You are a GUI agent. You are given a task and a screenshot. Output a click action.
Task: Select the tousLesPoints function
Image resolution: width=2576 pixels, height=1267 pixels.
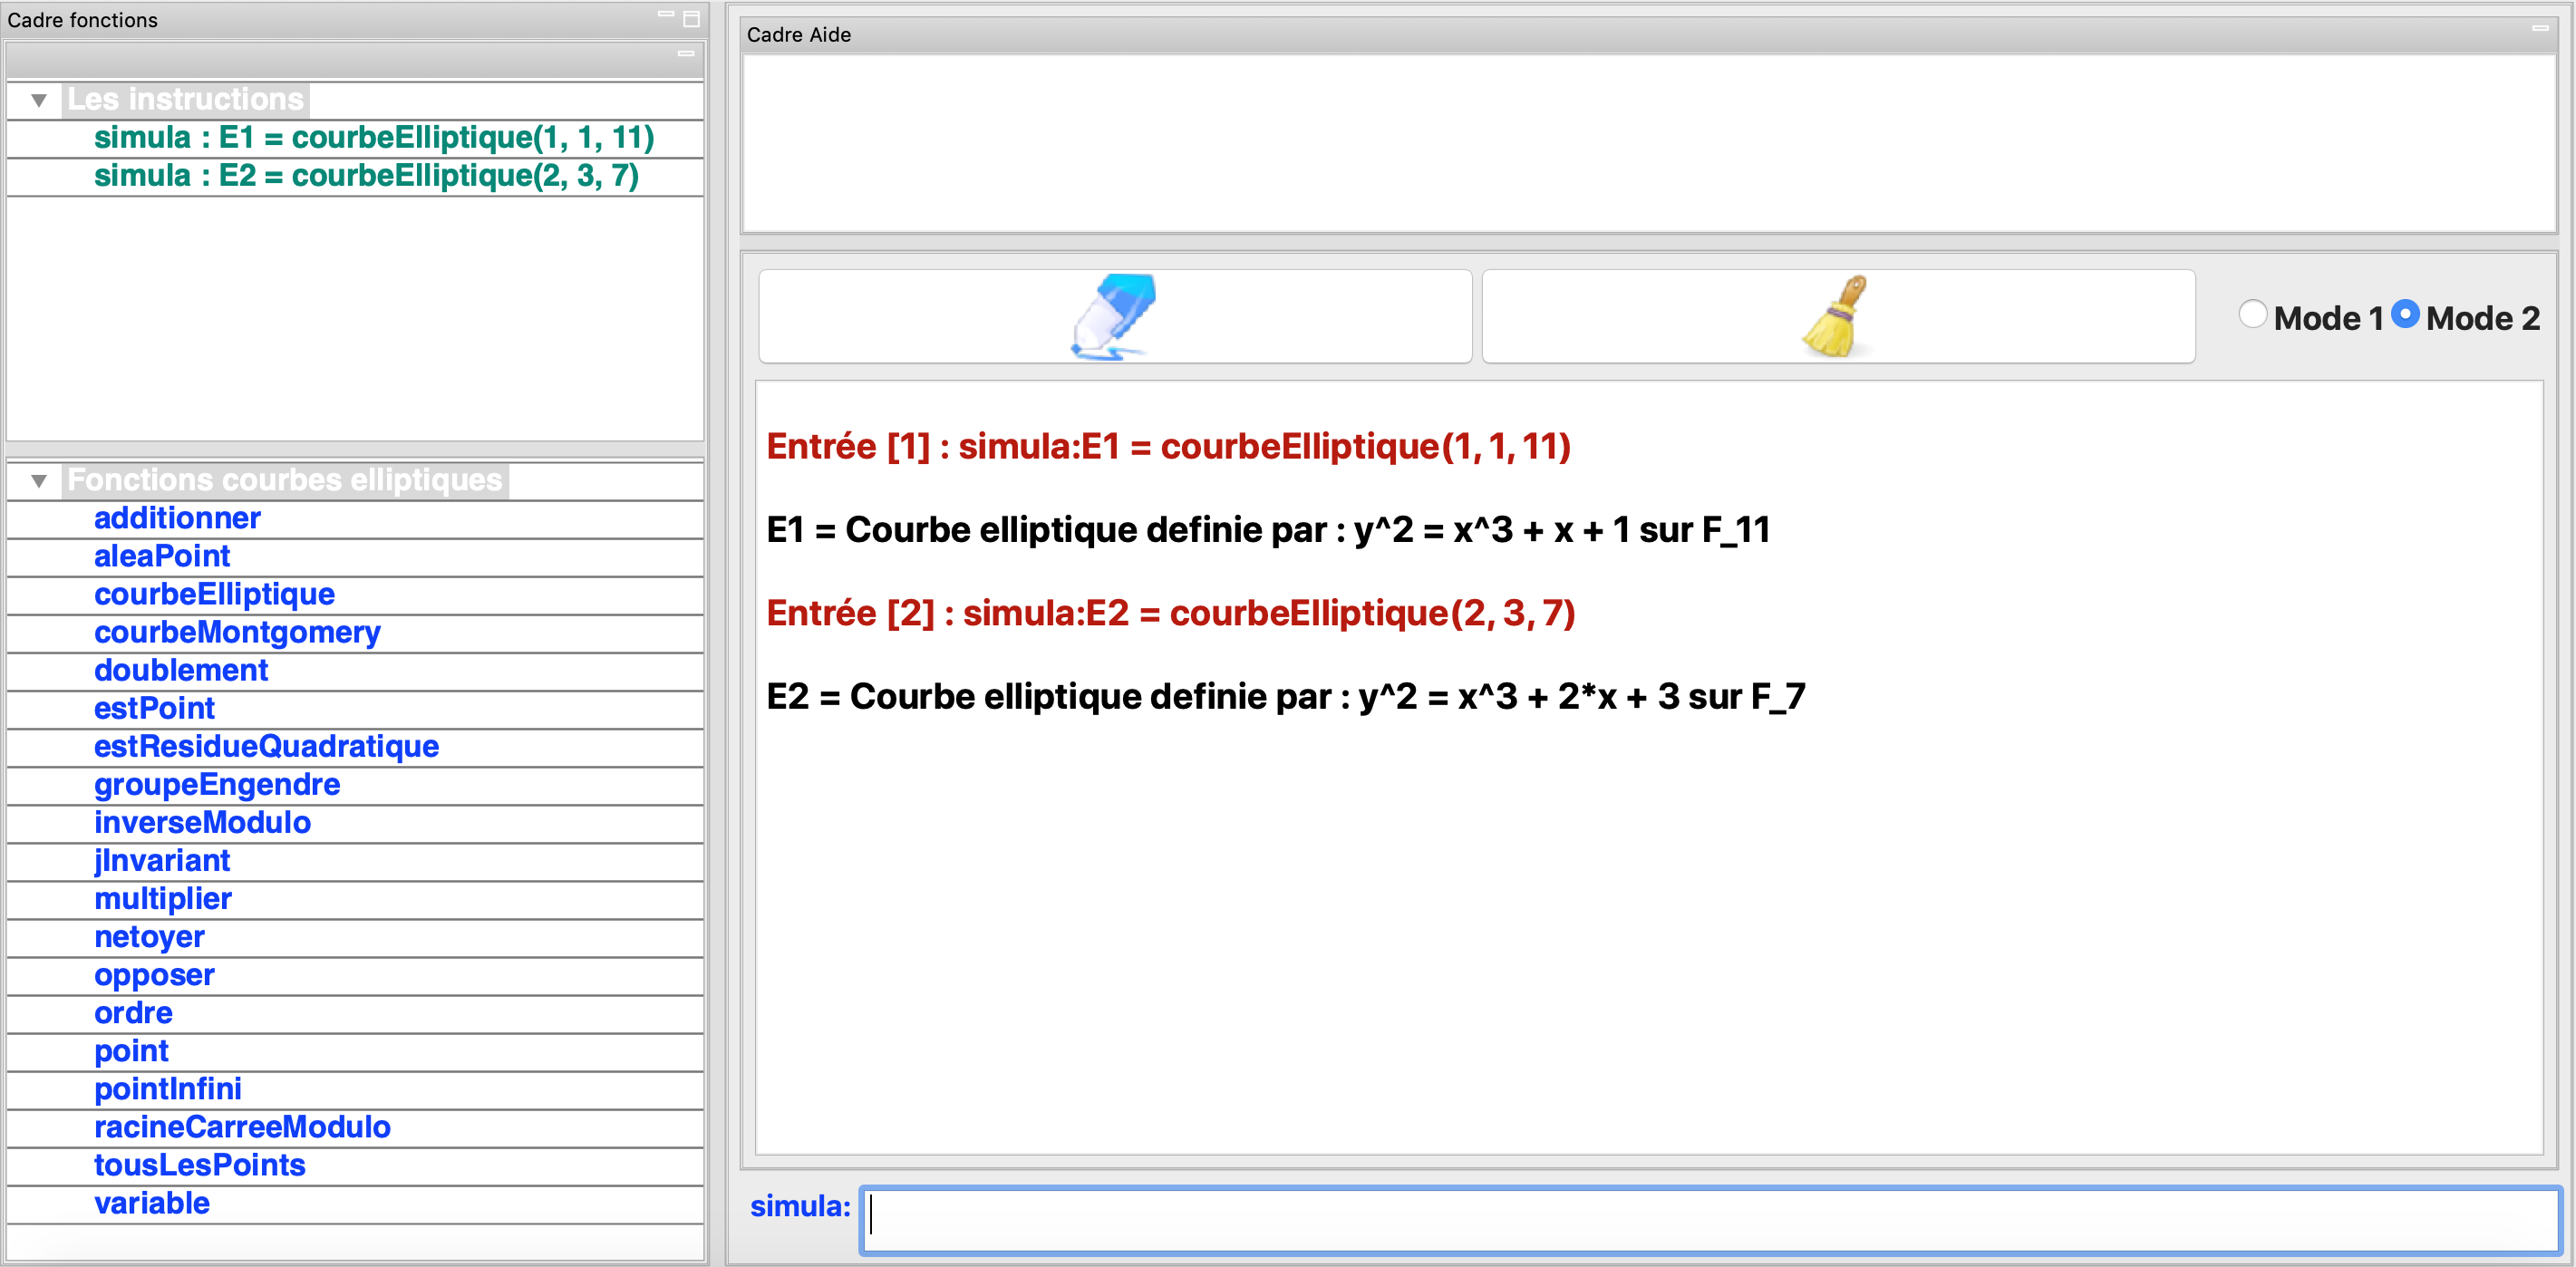pyautogui.click(x=199, y=1165)
